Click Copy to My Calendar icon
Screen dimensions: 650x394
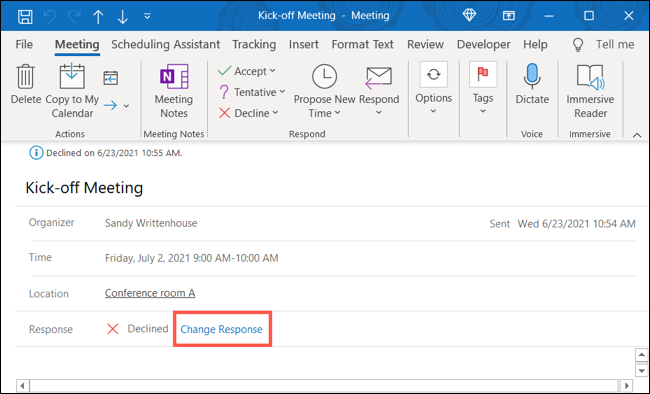72,76
